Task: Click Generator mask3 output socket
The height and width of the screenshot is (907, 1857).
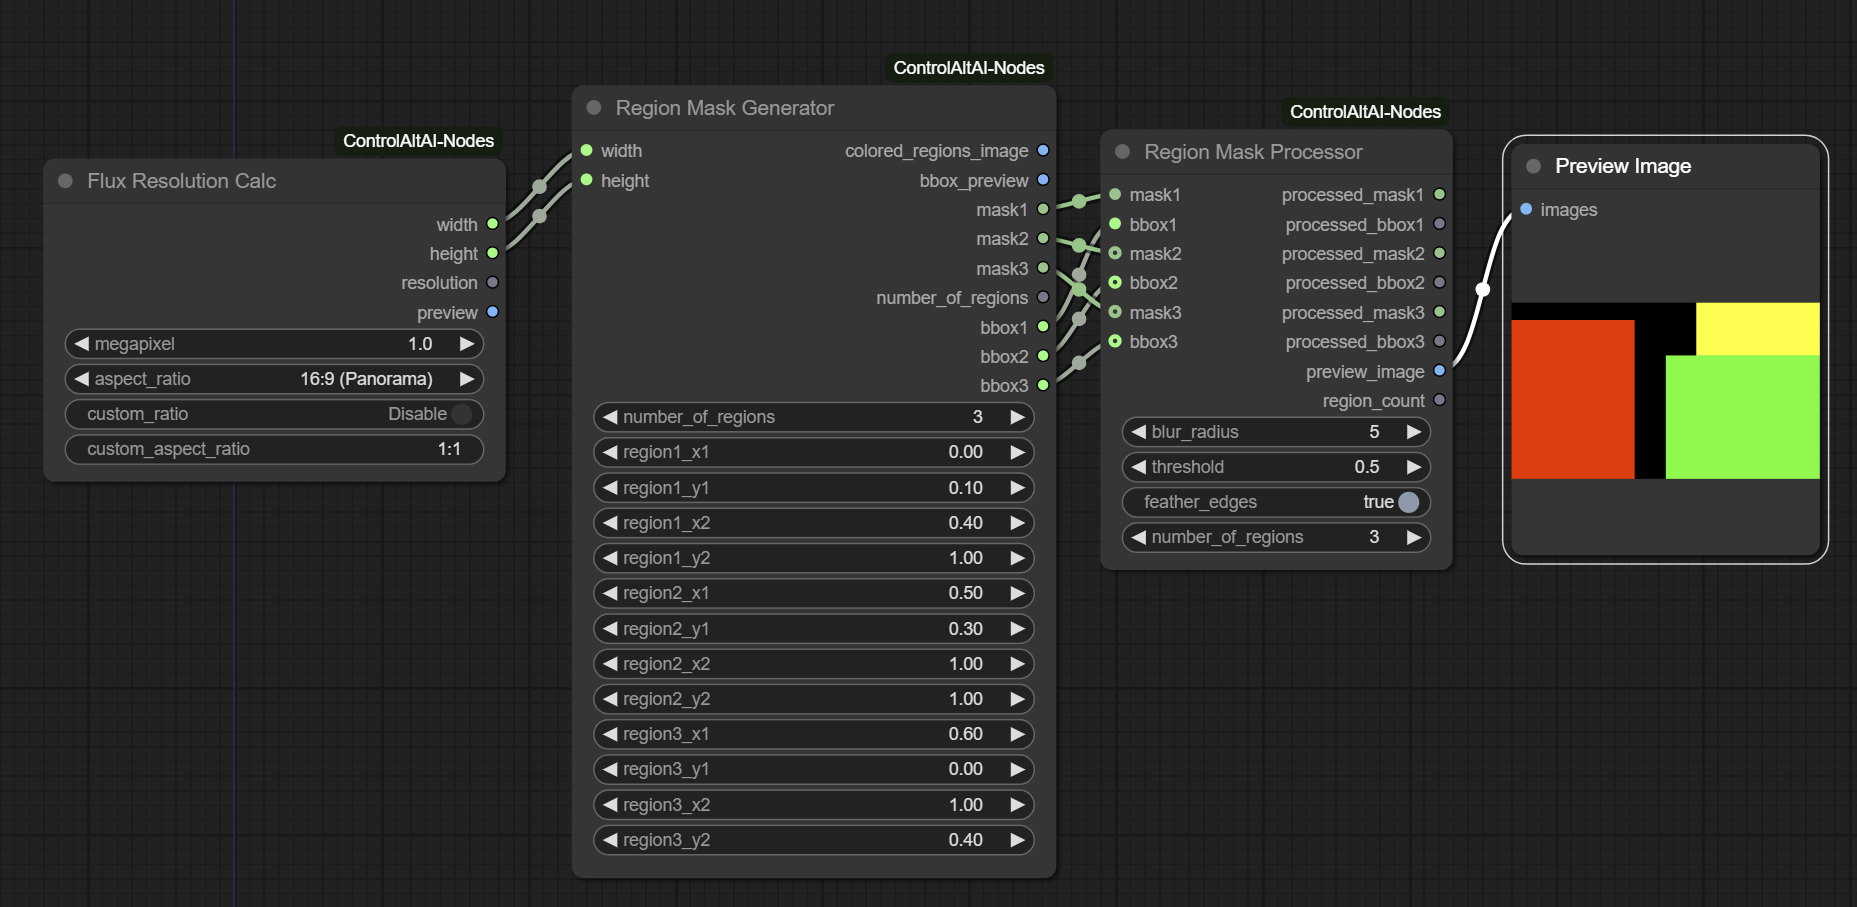Action: pos(1043,268)
